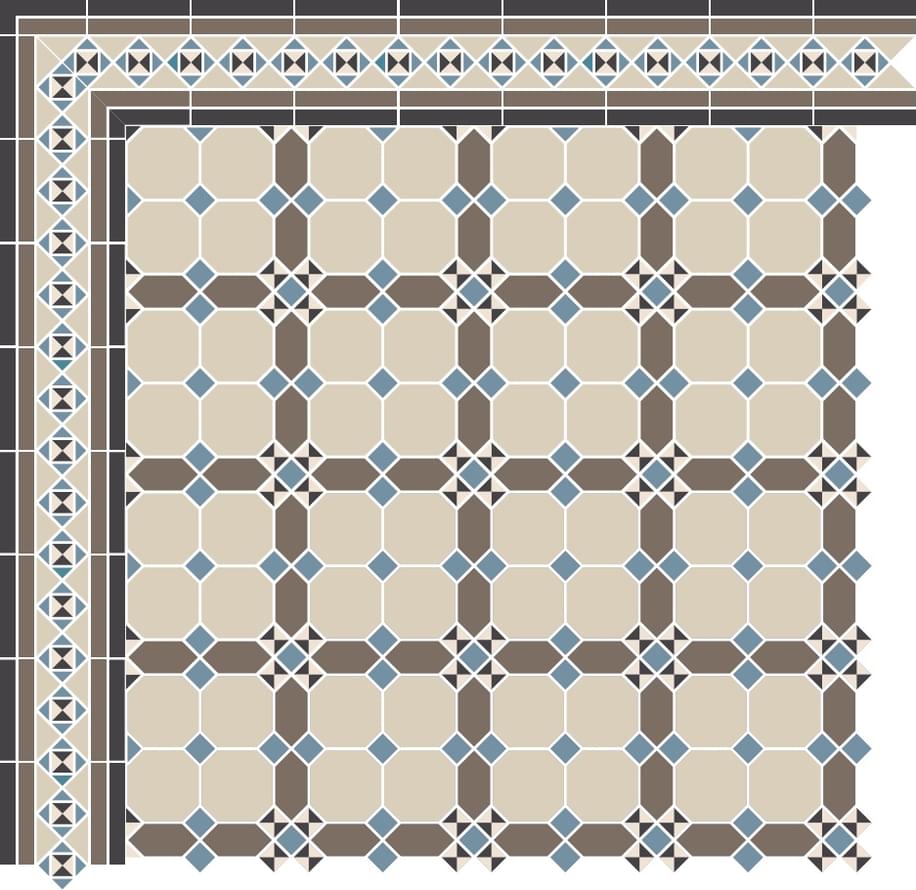Image resolution: width=916 pixels, height=890 pixels.
Task: Click the first blue half-diamond on field's top edge
Action: [200, 132]
